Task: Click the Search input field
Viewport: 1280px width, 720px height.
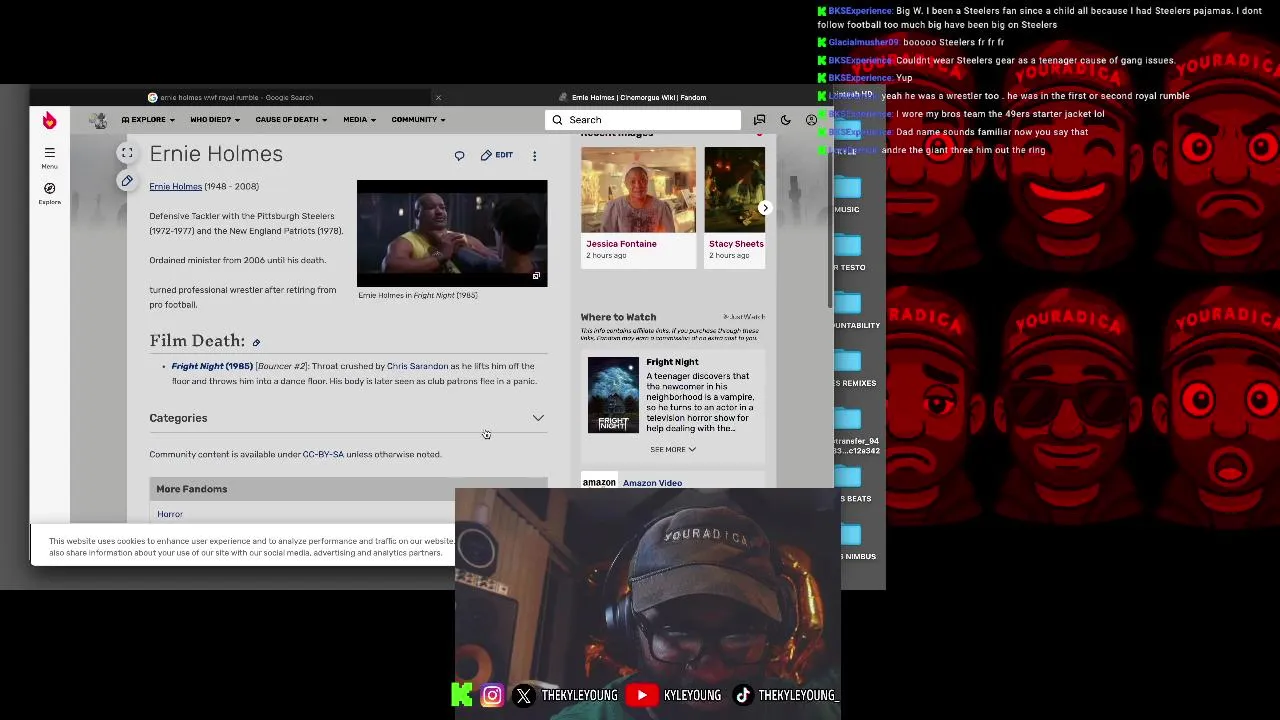Action: tap(643, 120)
